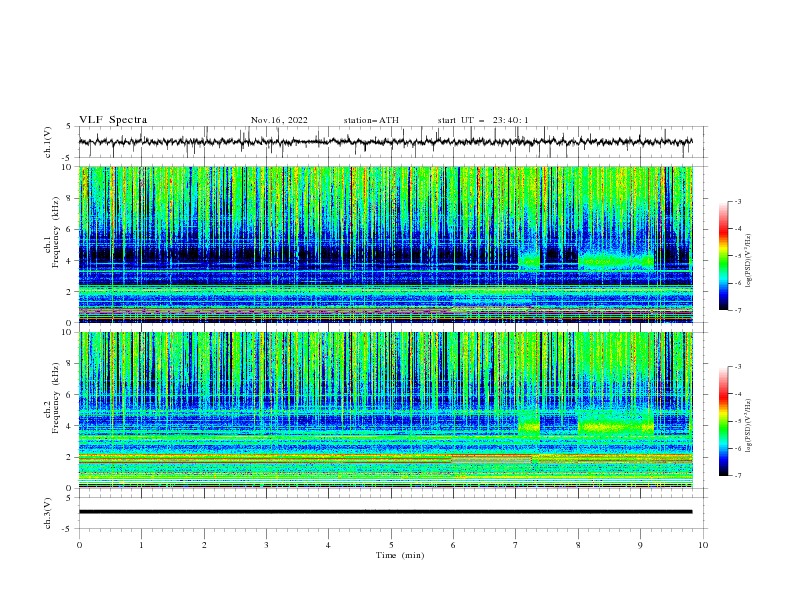Click the "-7" tick on ch.1 colorbar
This screenshot has height=612, width=792.
pyautogui.click(x=737, y=310)
